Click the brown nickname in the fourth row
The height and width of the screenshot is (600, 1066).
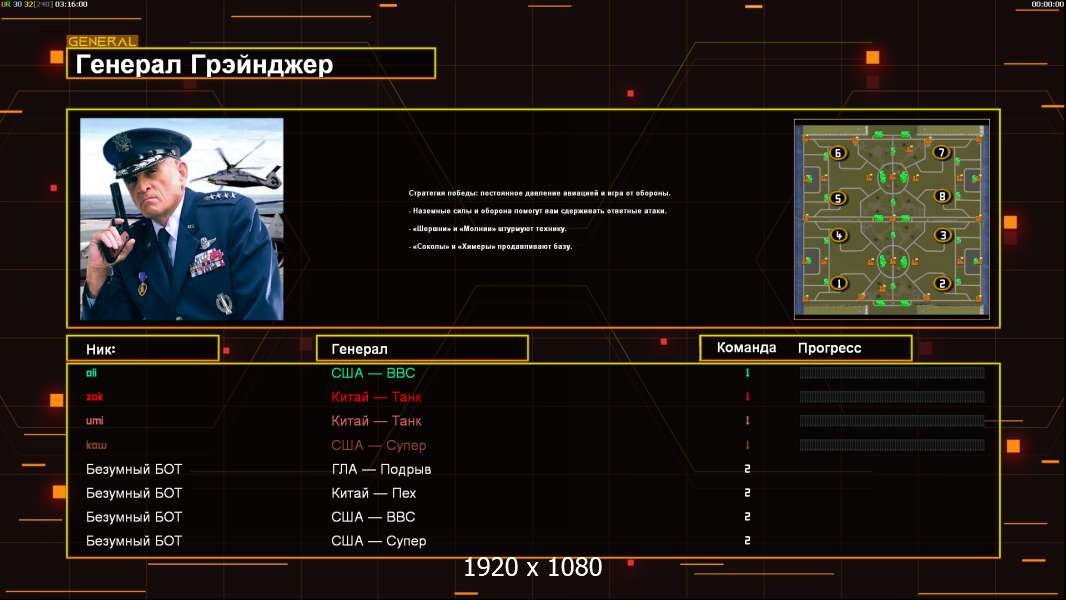[96, 445]
